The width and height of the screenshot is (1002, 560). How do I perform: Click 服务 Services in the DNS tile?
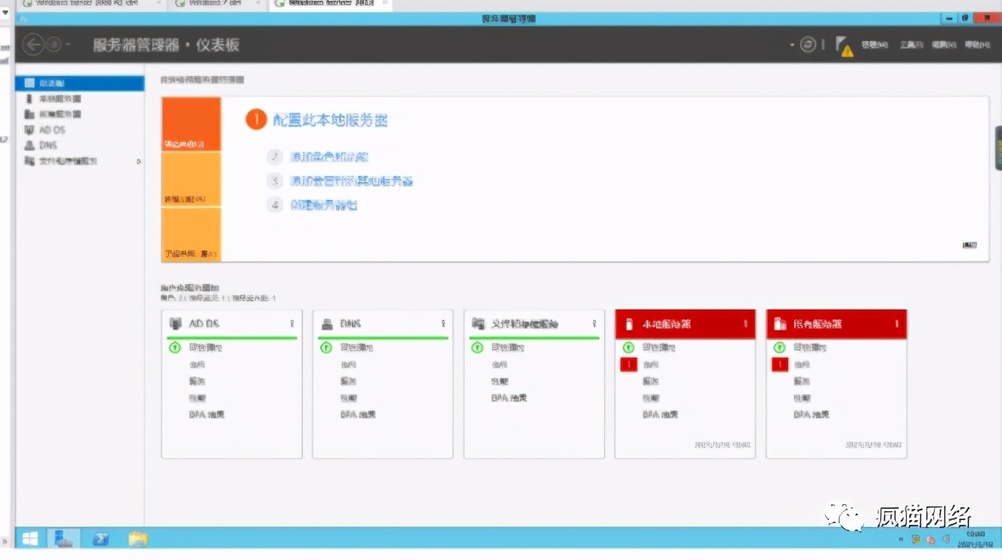(348, 381)
